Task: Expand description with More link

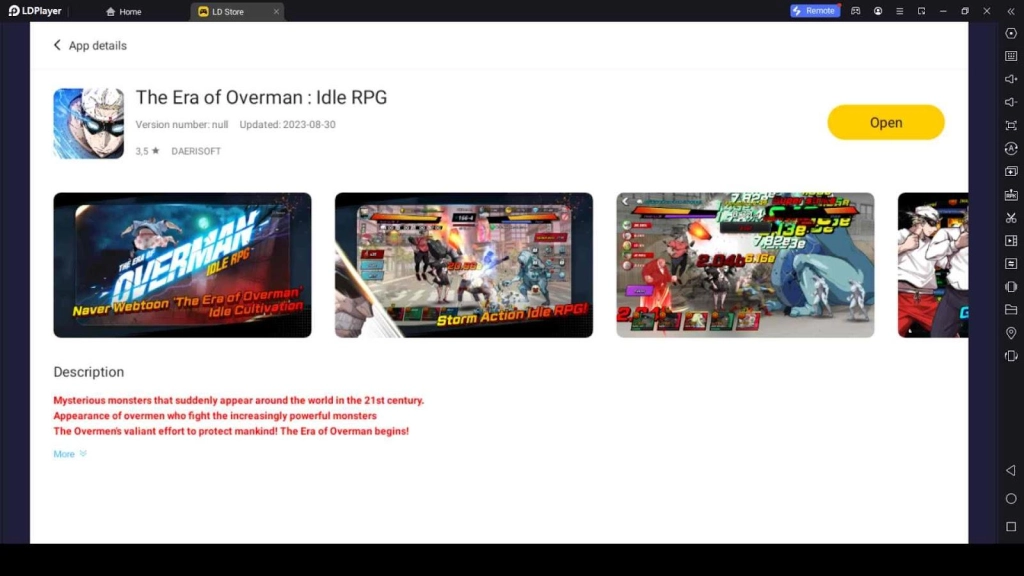Action: coord(70,454)
